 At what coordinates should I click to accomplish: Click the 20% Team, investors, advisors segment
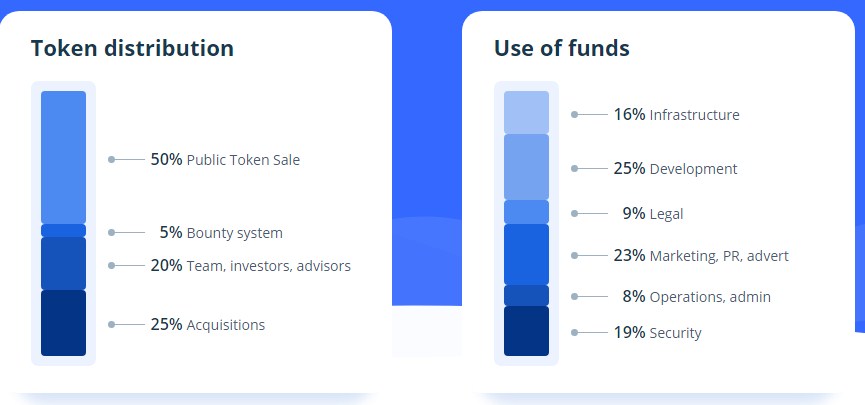coord(63,264)
